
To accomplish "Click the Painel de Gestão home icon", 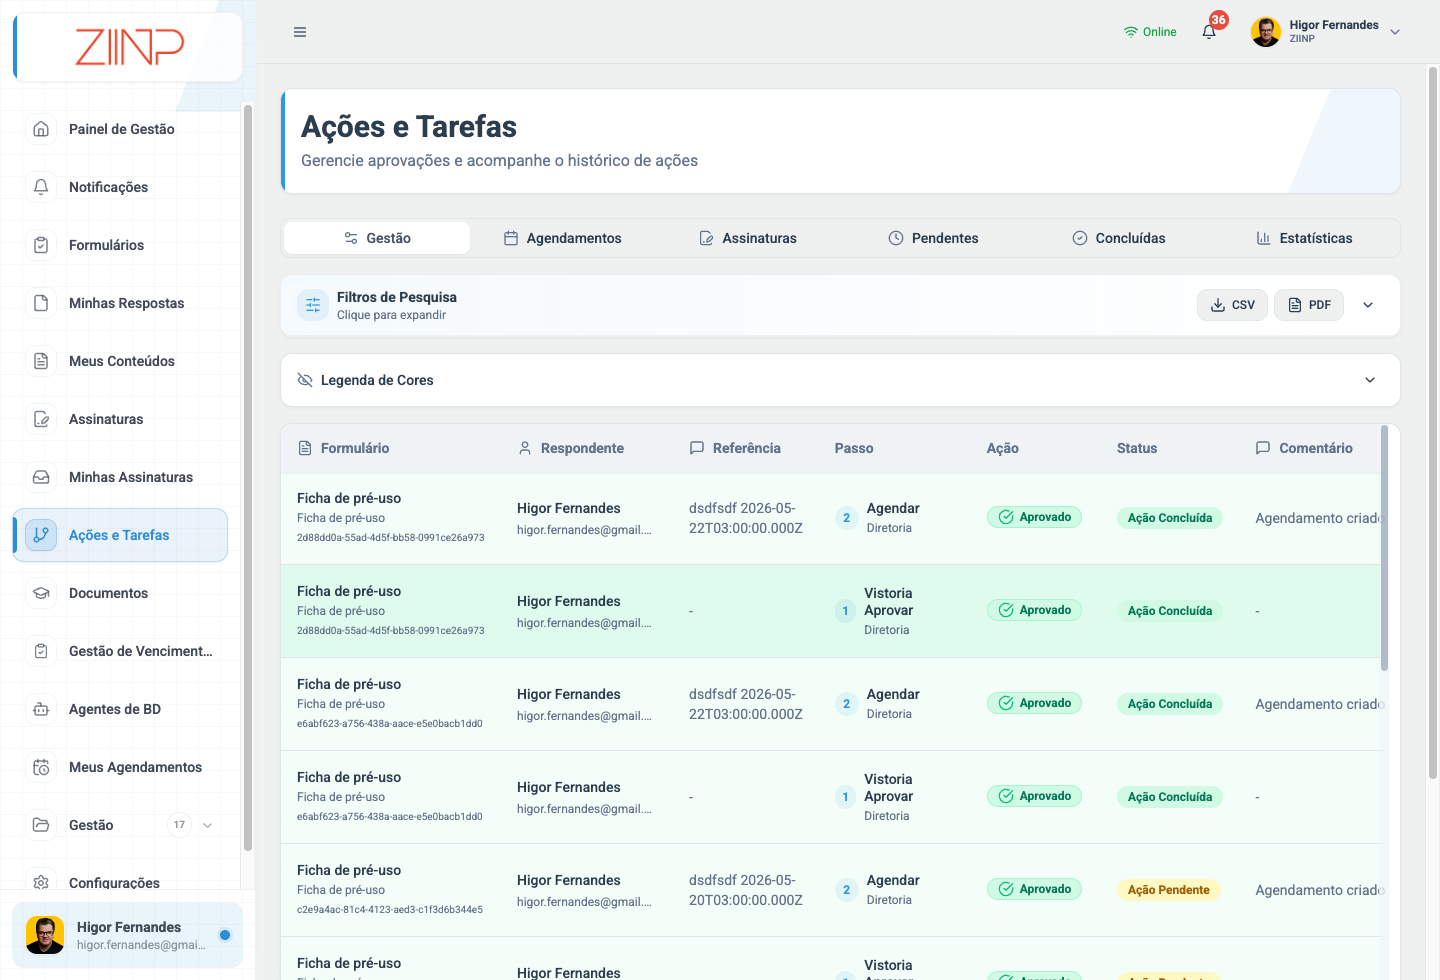I will [x=41, y=129].
